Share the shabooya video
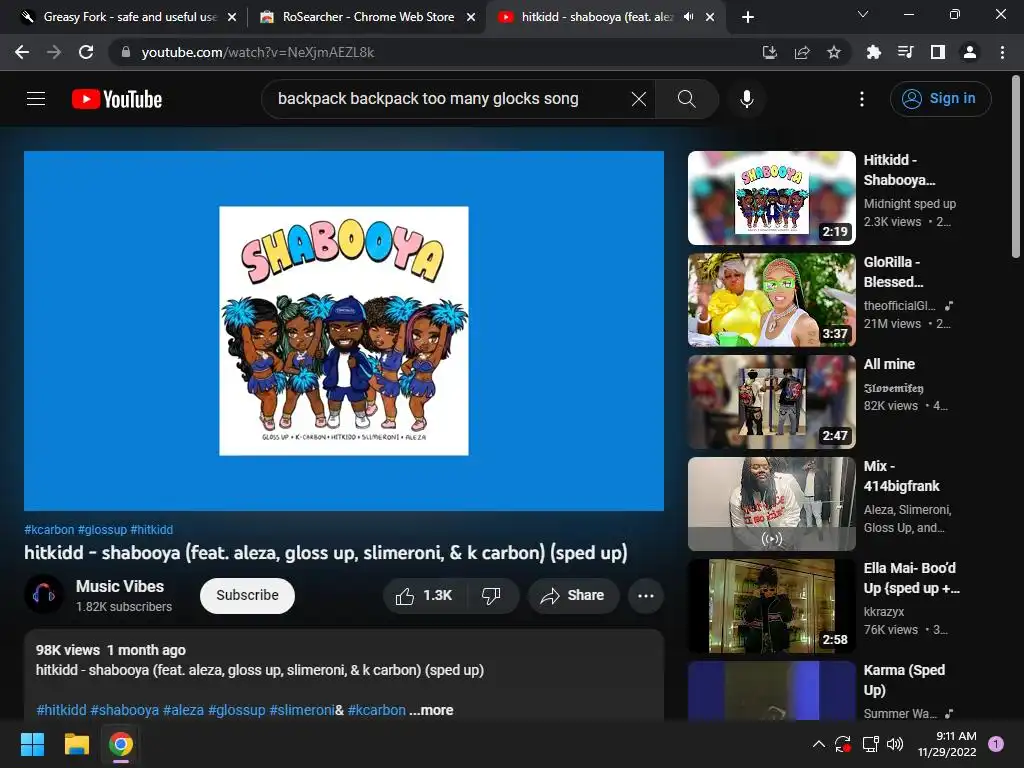This screenshot has height=768, width=1024. click(573, 596)
